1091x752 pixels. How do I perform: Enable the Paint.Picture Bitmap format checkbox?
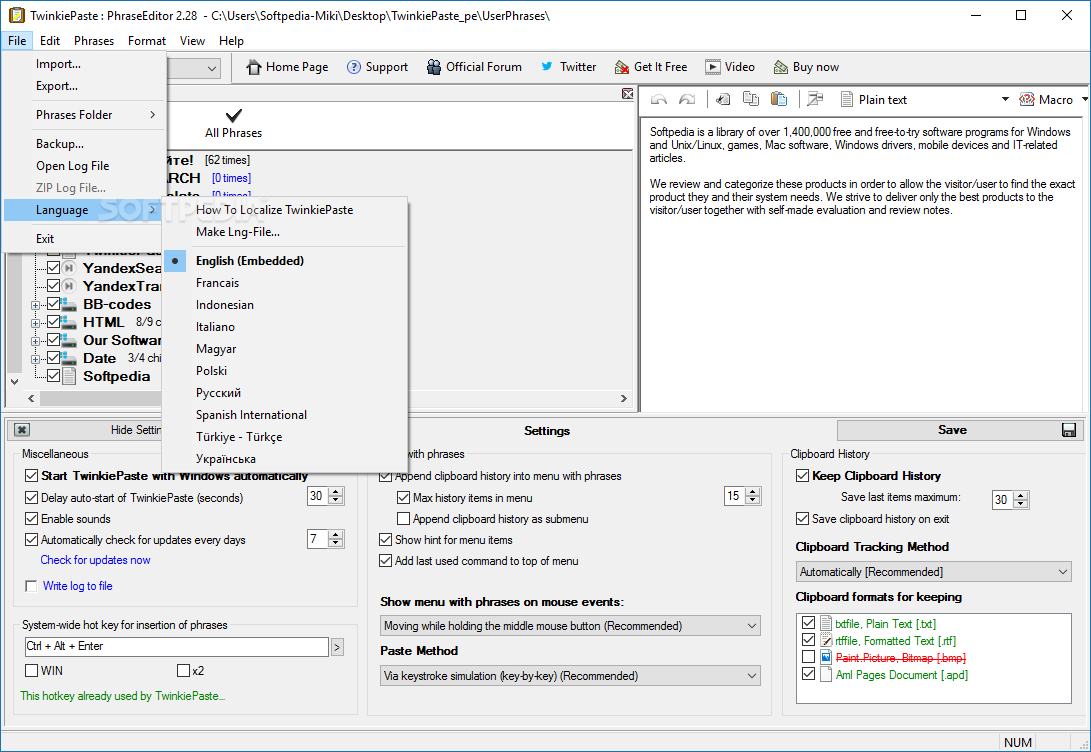point(808,657)
